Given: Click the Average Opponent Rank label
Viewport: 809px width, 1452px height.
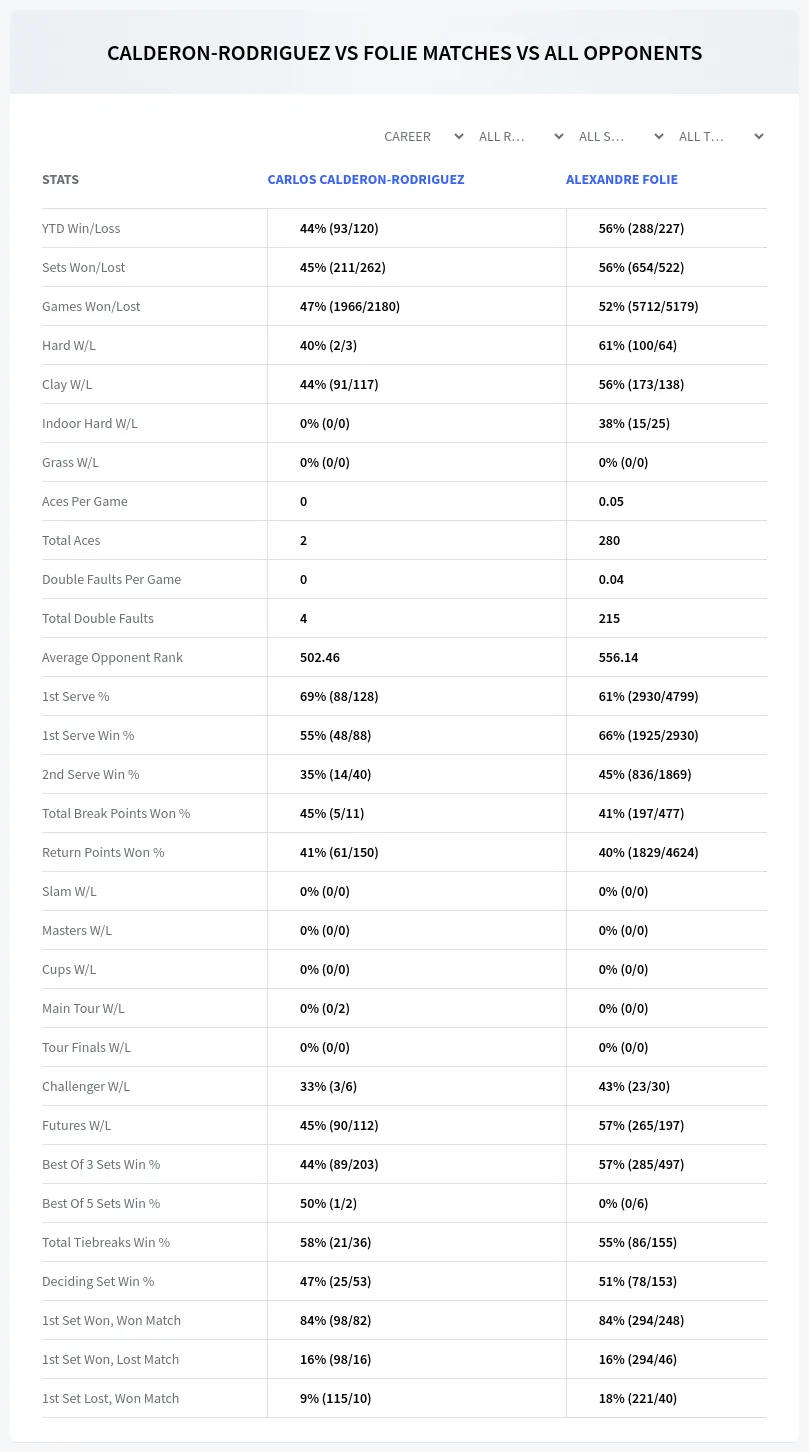Looking at the screenshot, I should click(x=112, y=658).
